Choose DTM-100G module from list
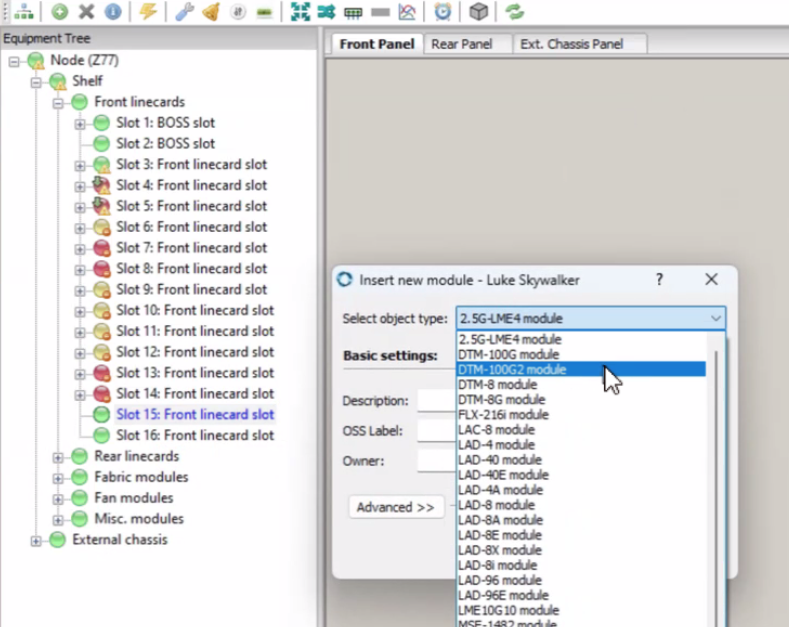789x627 pixels. coord(581,354)
